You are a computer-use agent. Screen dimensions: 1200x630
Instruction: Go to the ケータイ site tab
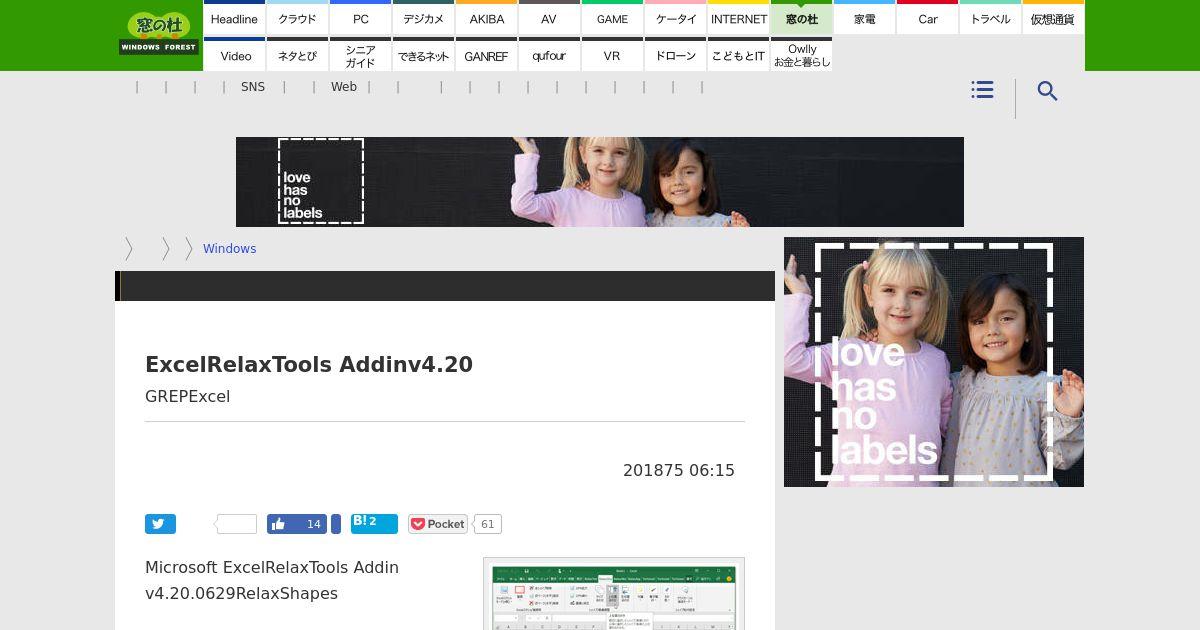coord(675,19)
